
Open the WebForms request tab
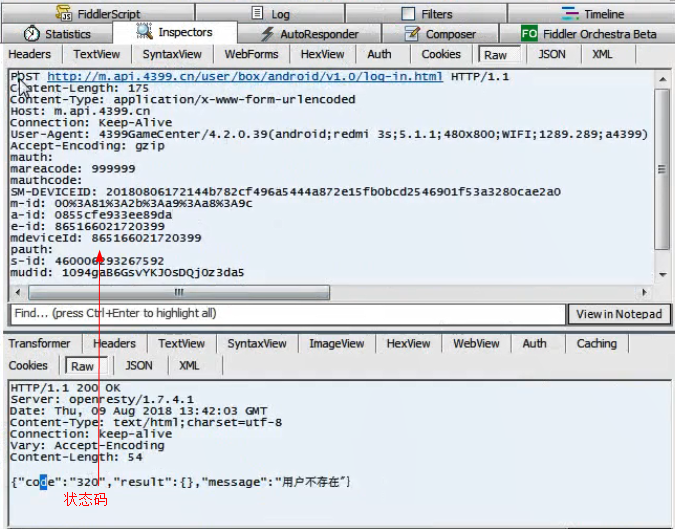coord(251,54)
